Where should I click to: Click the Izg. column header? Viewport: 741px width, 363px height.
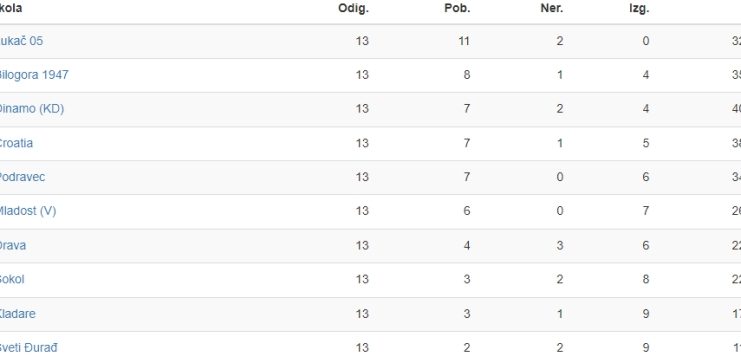[639, 9]
